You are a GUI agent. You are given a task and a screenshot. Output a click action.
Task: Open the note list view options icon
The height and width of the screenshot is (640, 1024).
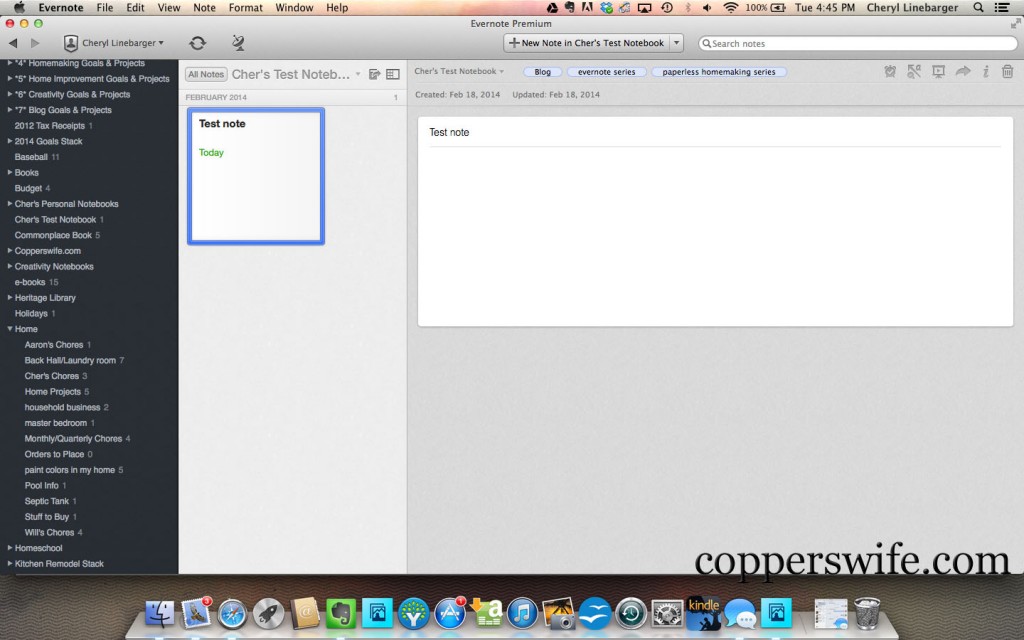click(x=392, y=74)
